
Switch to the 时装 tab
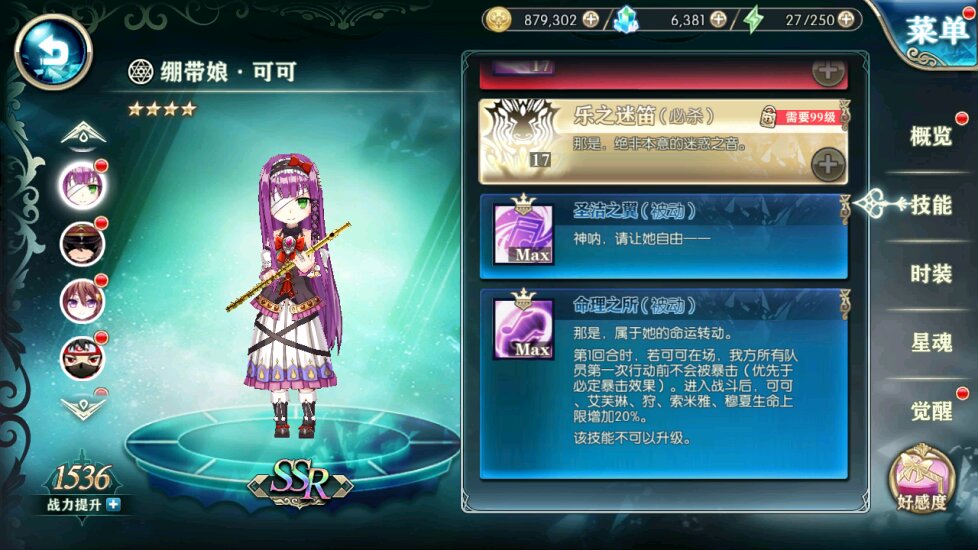click(x=931, y=273)
